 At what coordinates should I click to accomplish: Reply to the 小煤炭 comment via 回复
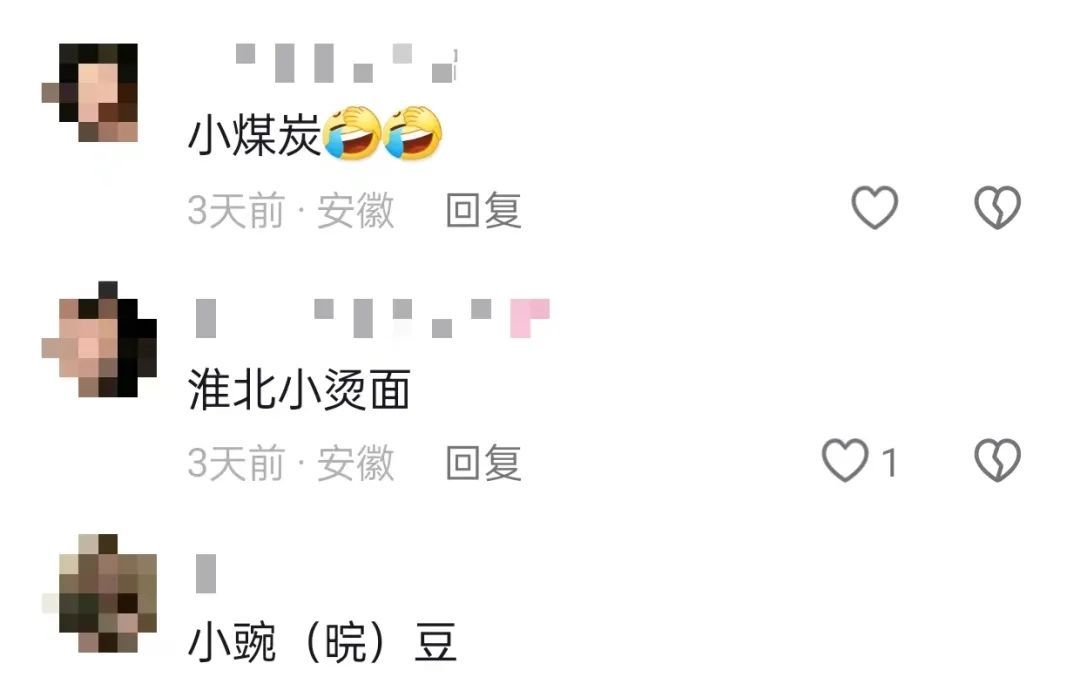click(484, 210)
